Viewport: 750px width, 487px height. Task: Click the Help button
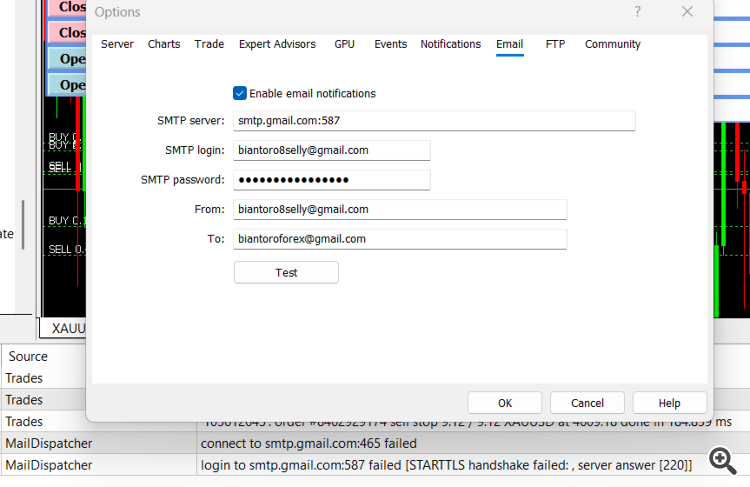click(669, 403)
